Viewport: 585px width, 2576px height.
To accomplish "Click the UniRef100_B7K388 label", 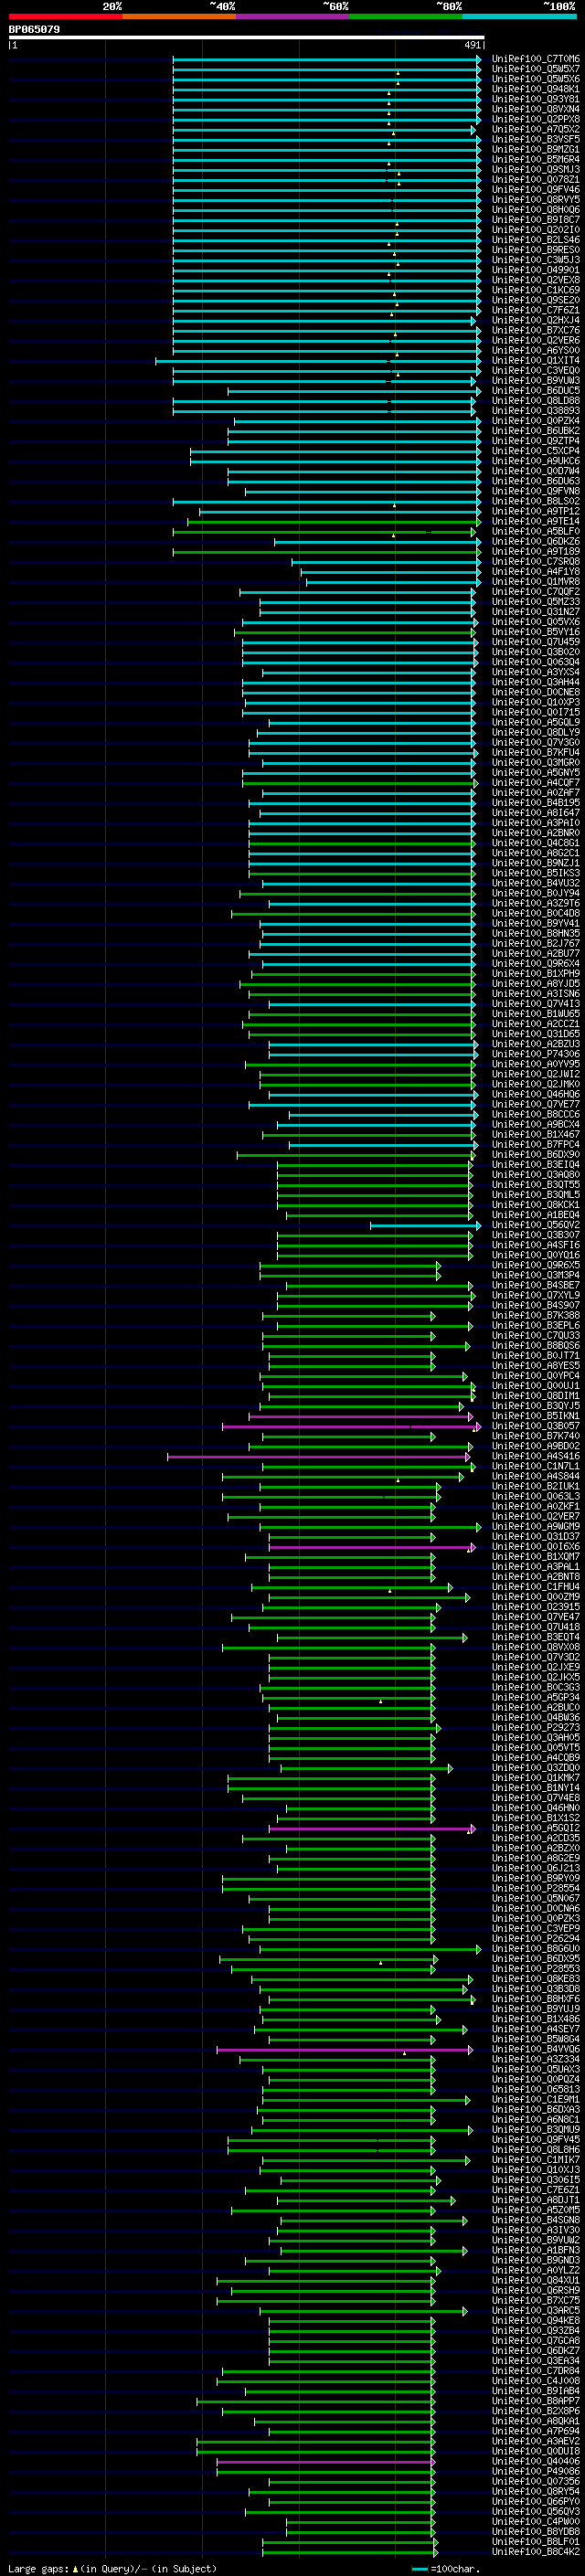I will pyautogui.click(x=535, y=1316).
